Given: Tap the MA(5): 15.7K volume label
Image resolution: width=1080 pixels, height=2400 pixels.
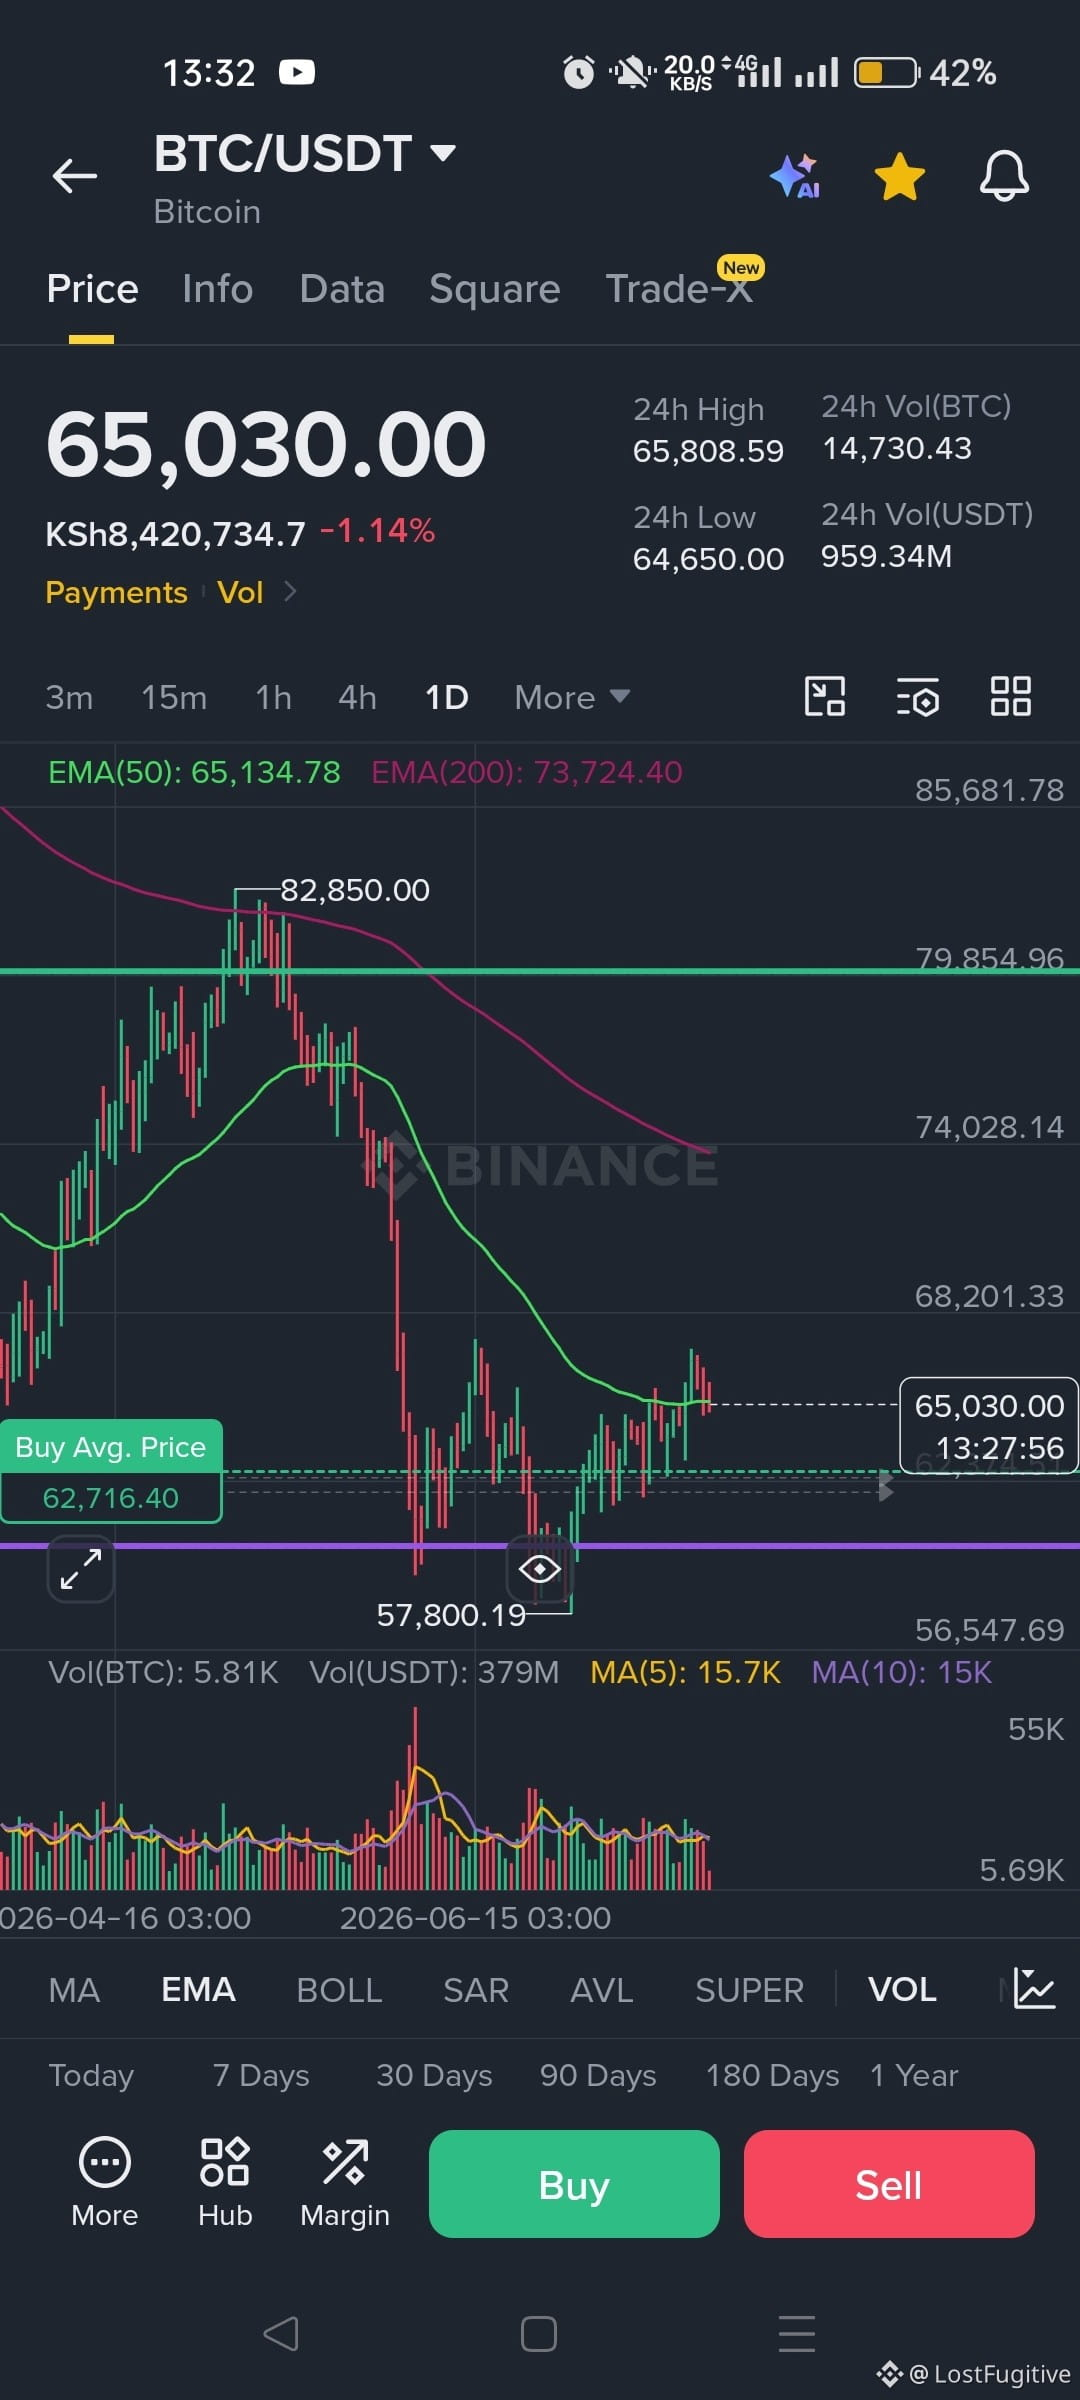Looking at the screenshot, I should click(685, 1672).
